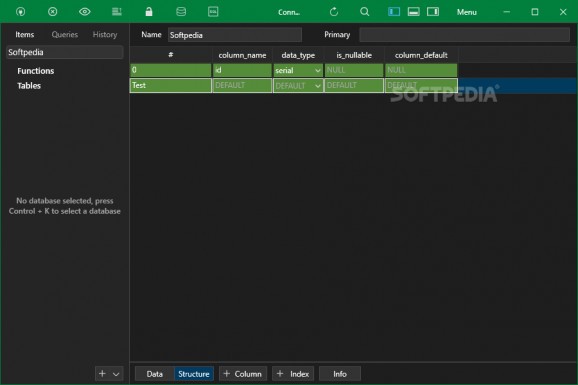Click the padlock icon in toolbar
Image resolution: width=578 pixels, height=385 pixels.
(x=149, y=12)
